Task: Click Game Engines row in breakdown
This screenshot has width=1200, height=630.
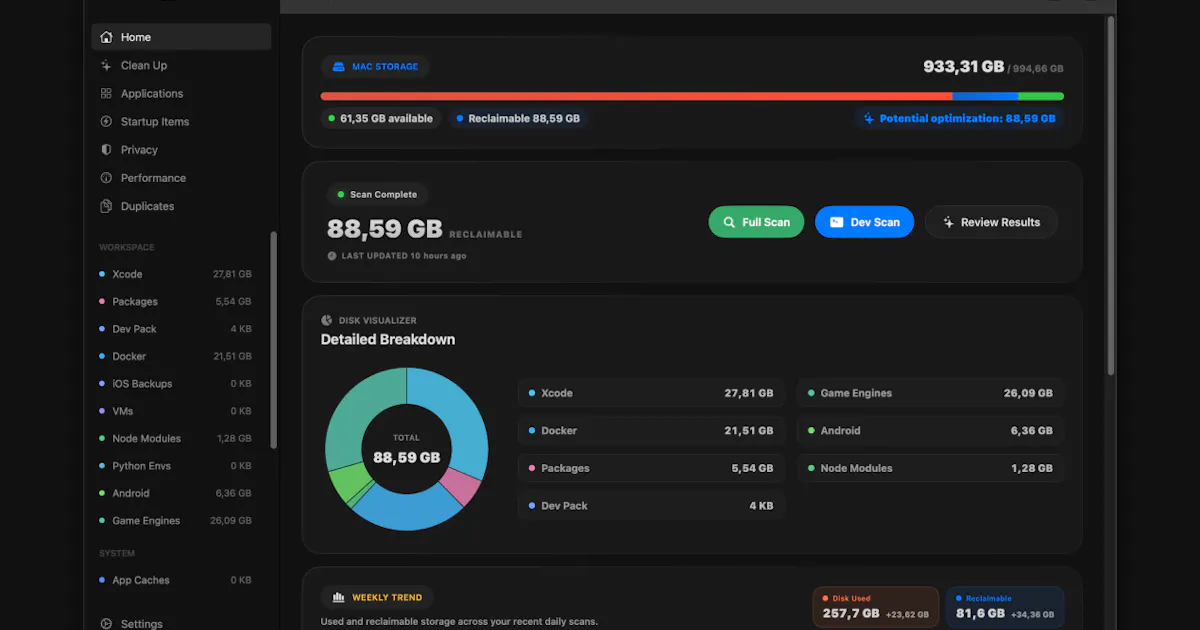Action: tap(930, 393)
